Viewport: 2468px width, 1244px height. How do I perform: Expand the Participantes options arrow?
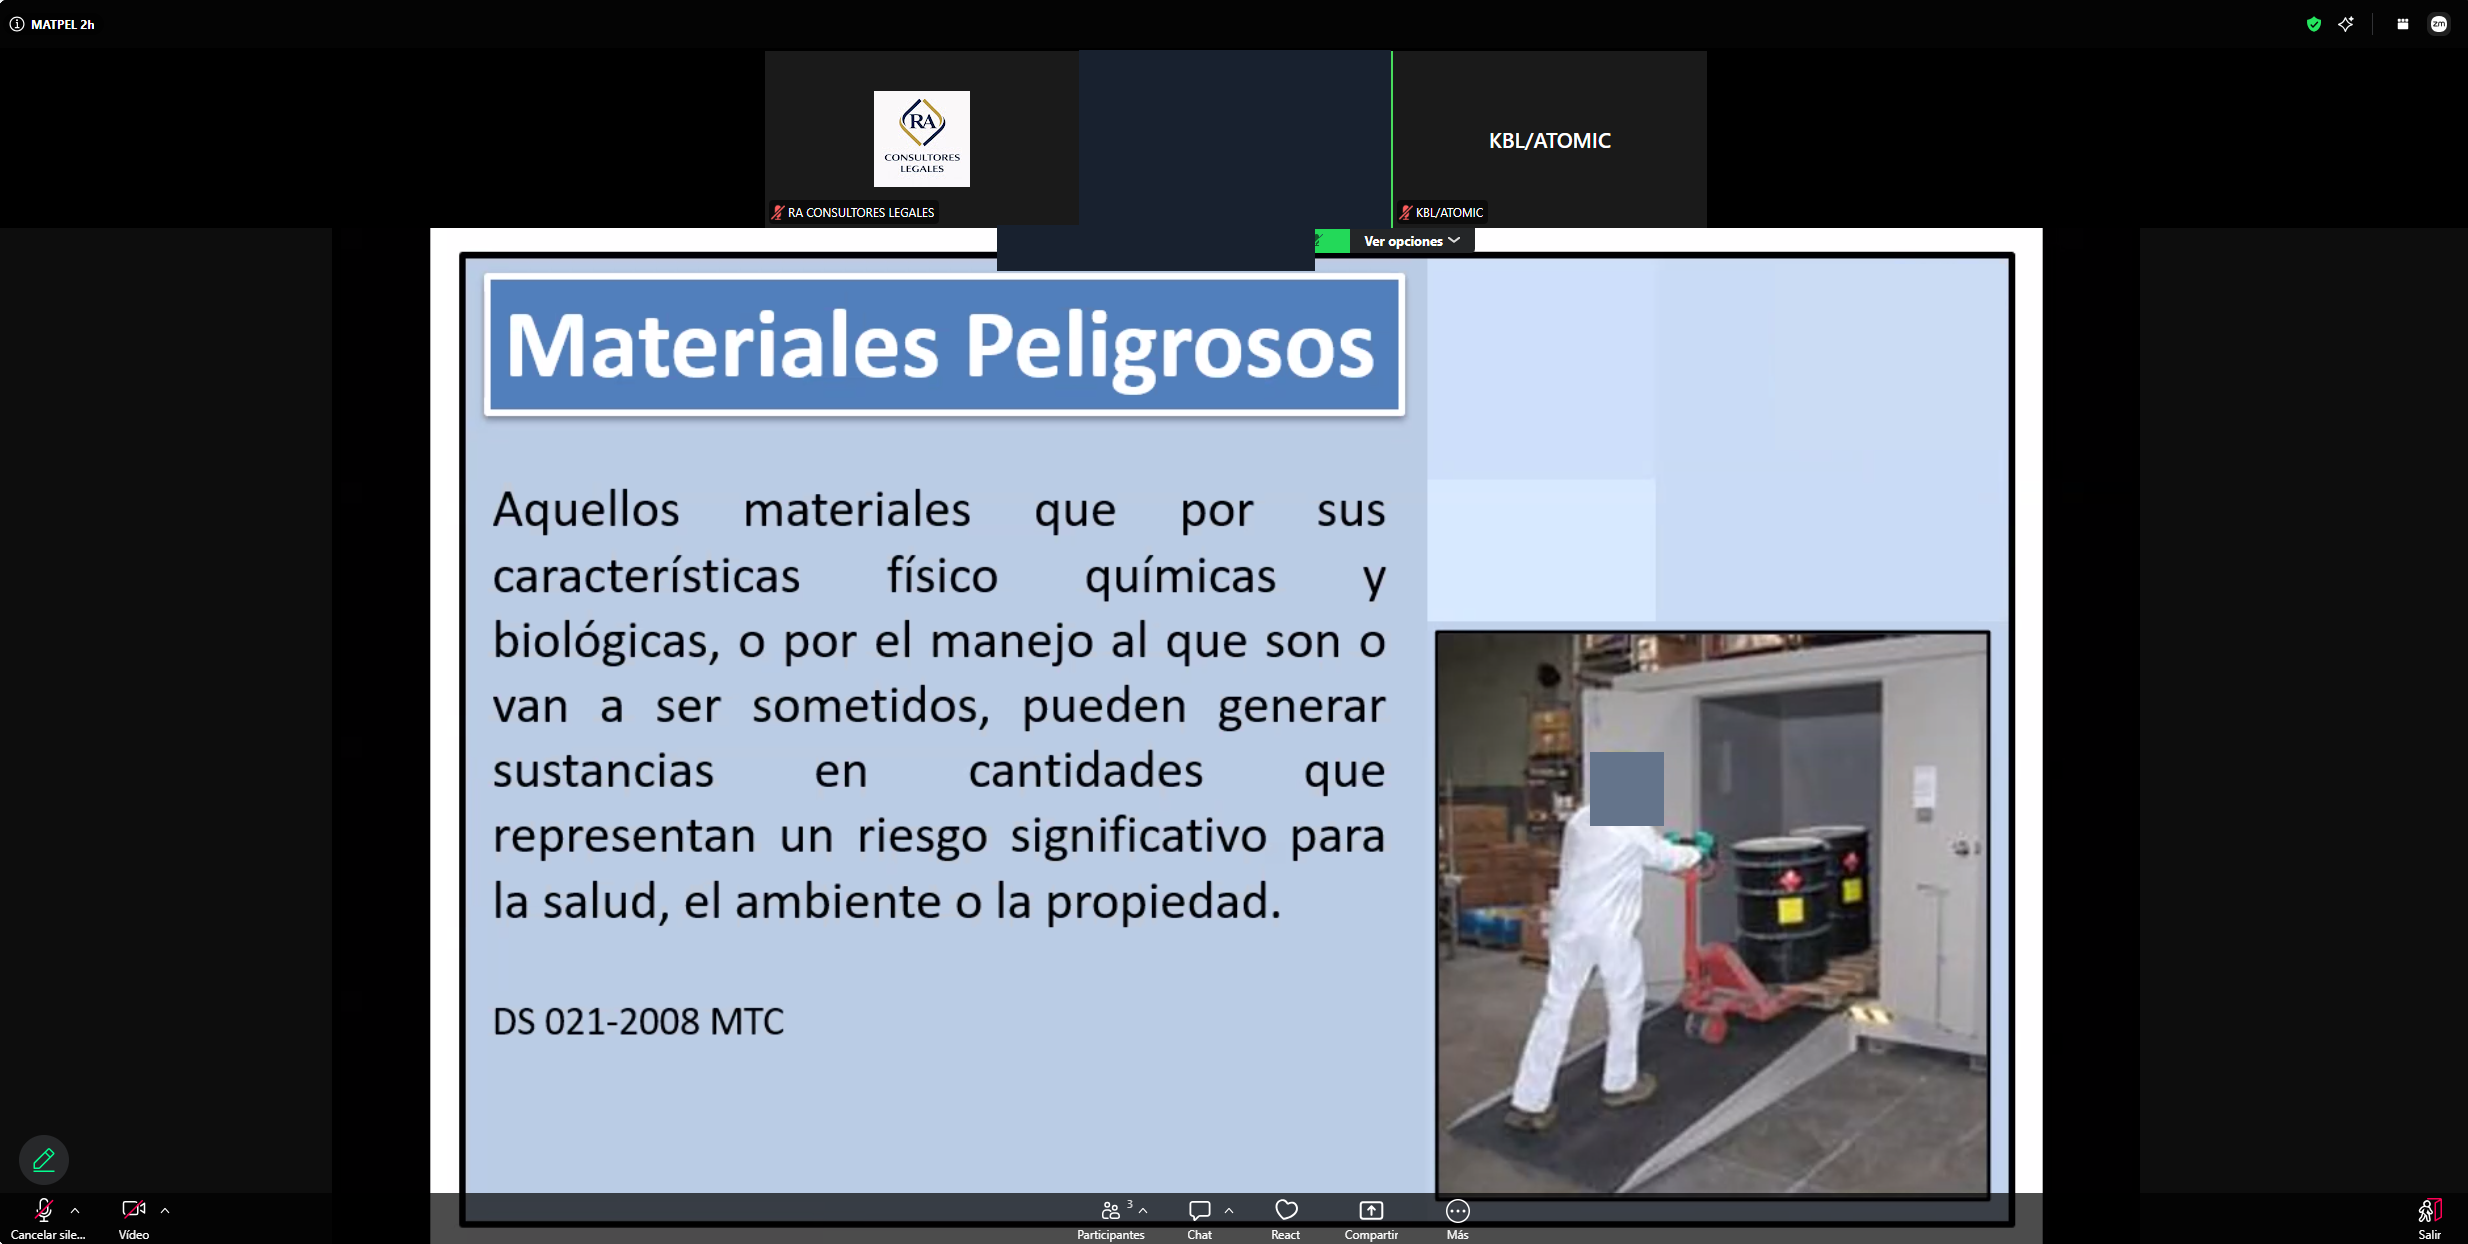[x=1143, y=1210]
